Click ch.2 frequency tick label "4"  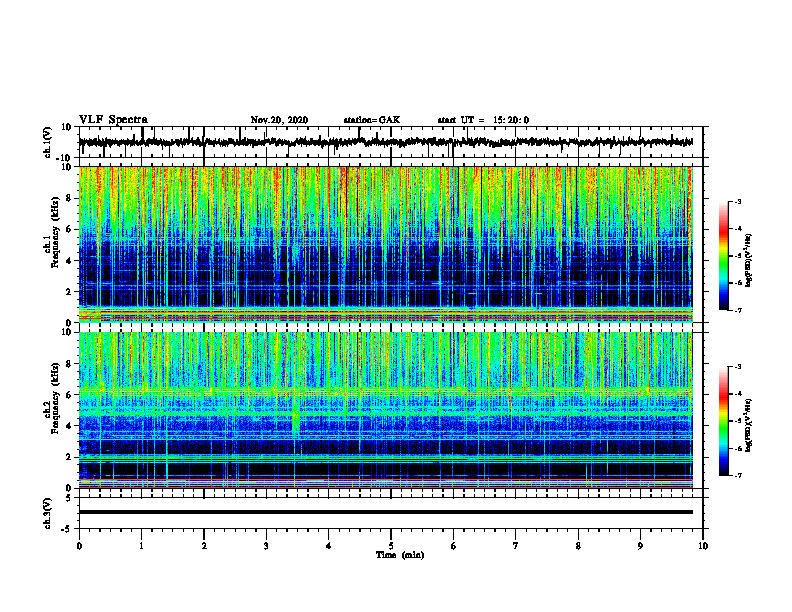[69, 426]
